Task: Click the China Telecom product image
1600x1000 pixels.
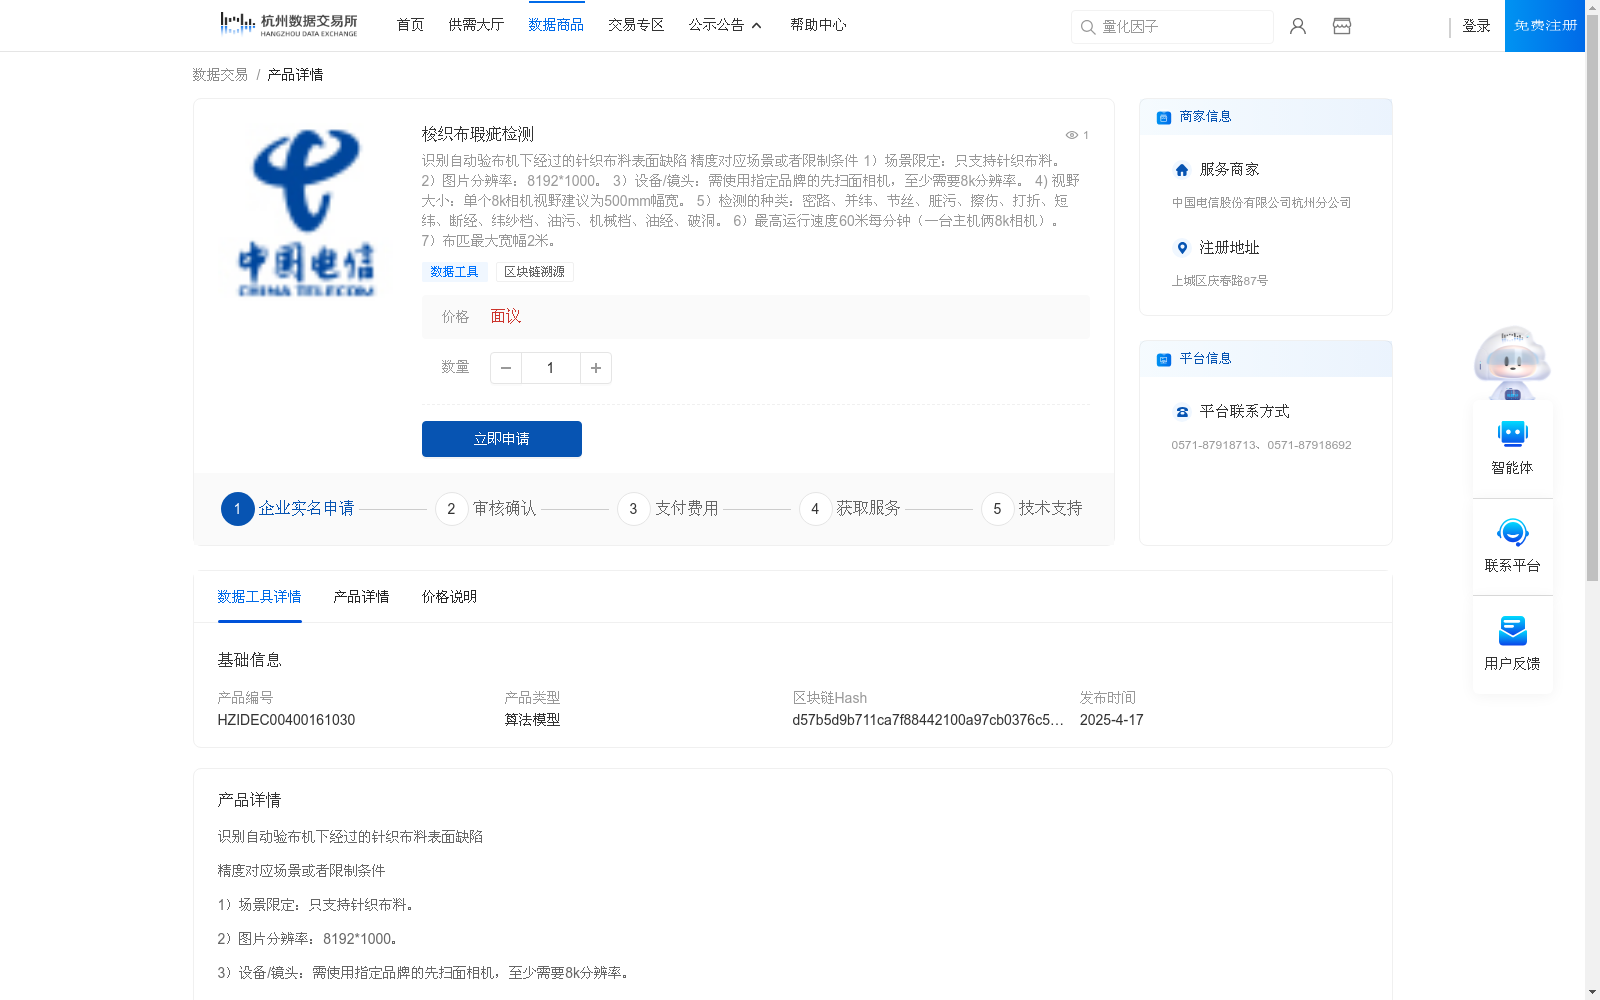Action: click(307, 212)
